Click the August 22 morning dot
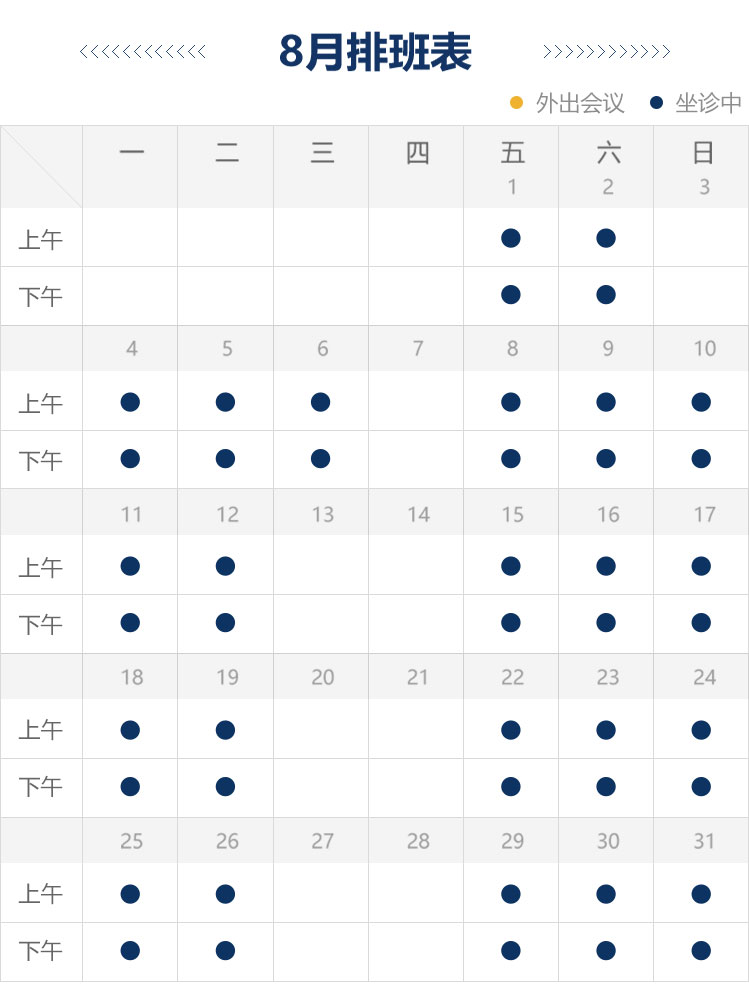This screenshot has width=749, height=1000. point(511,730)
